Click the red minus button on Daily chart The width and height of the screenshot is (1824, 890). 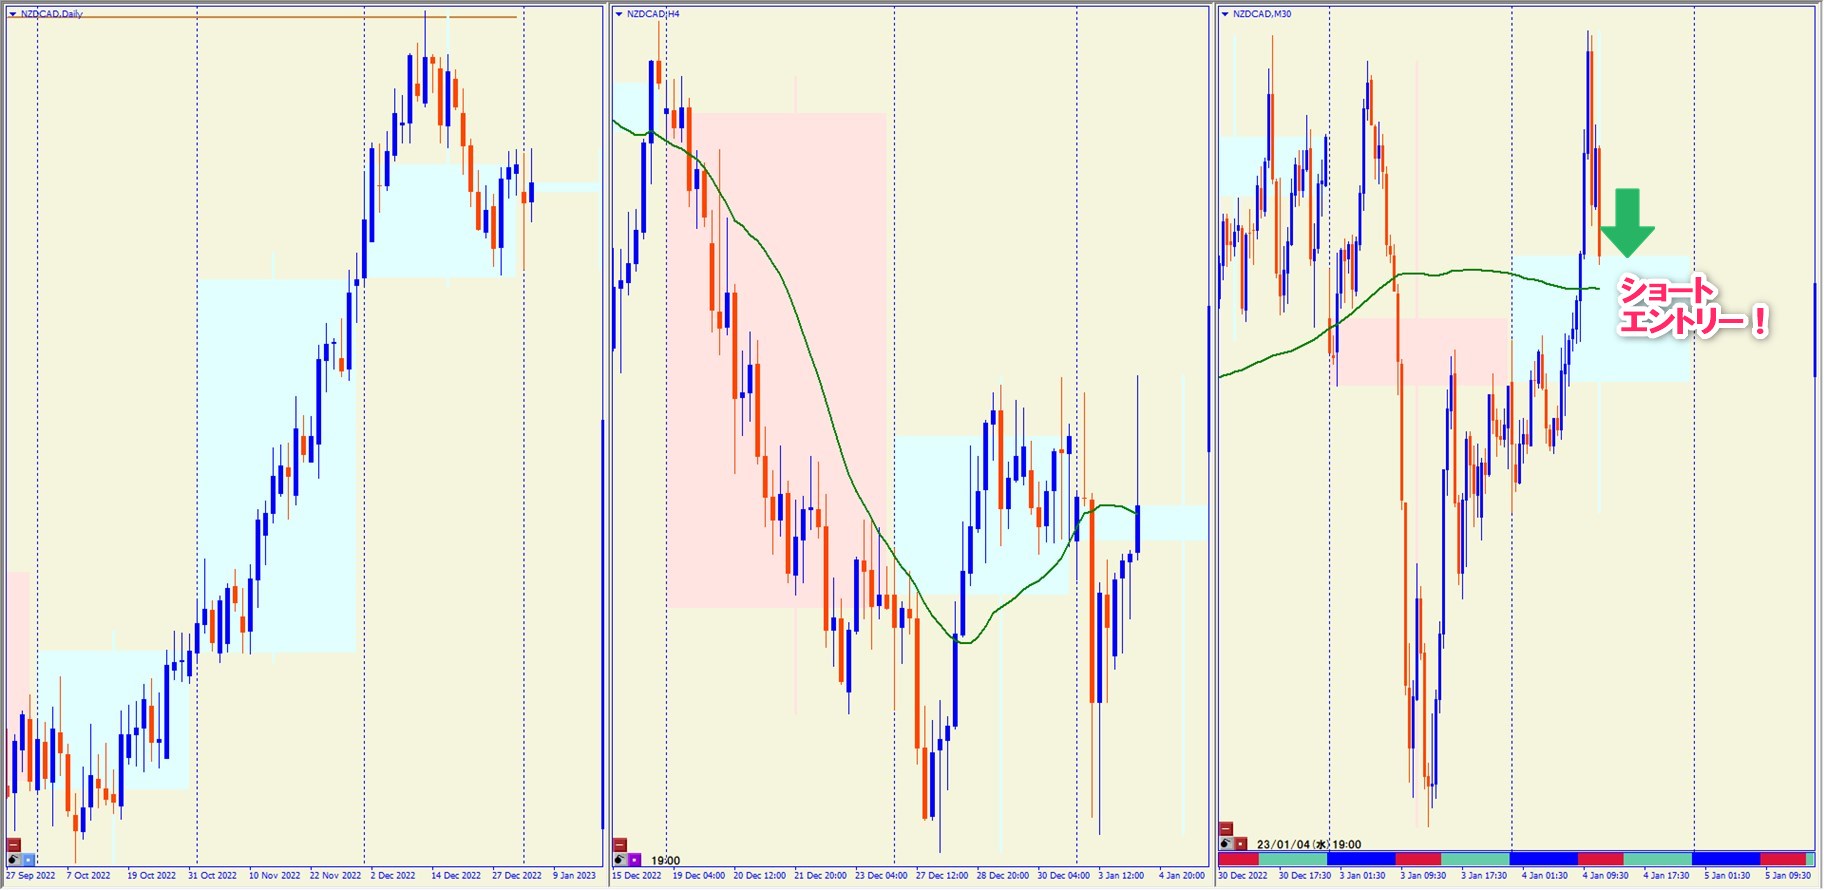click(x=14, y=845)
